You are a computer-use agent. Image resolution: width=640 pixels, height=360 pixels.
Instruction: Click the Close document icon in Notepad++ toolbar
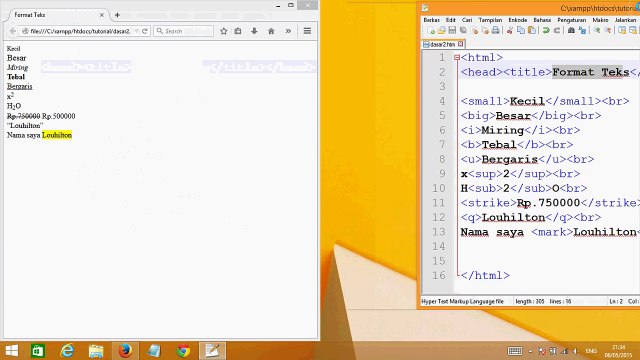point(474,31)
